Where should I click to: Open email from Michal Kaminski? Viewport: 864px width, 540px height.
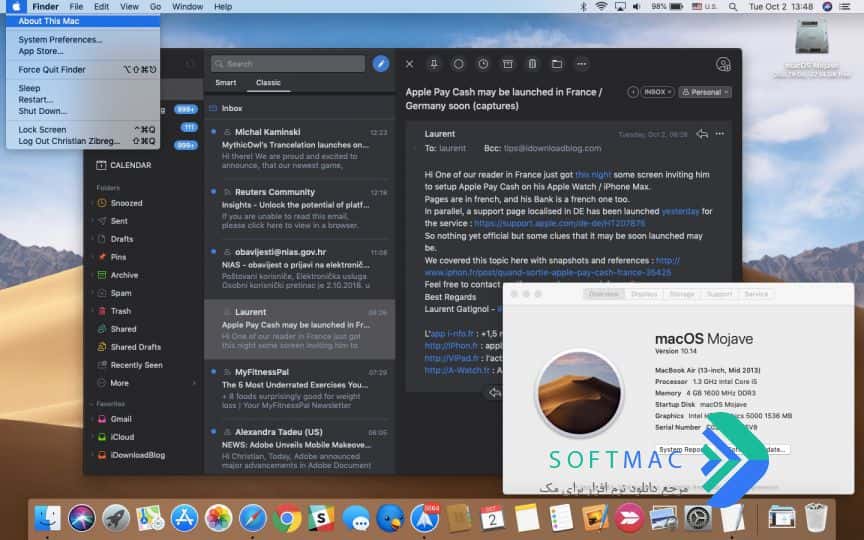point(299,149)
